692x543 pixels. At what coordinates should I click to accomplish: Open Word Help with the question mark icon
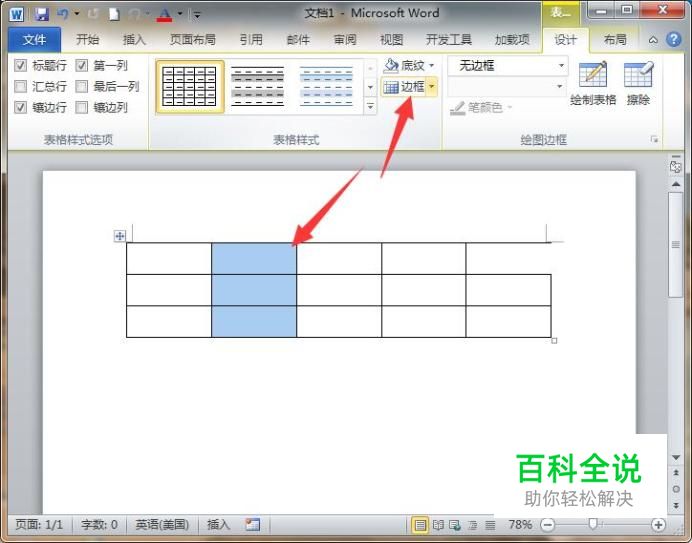click(673, 40)
